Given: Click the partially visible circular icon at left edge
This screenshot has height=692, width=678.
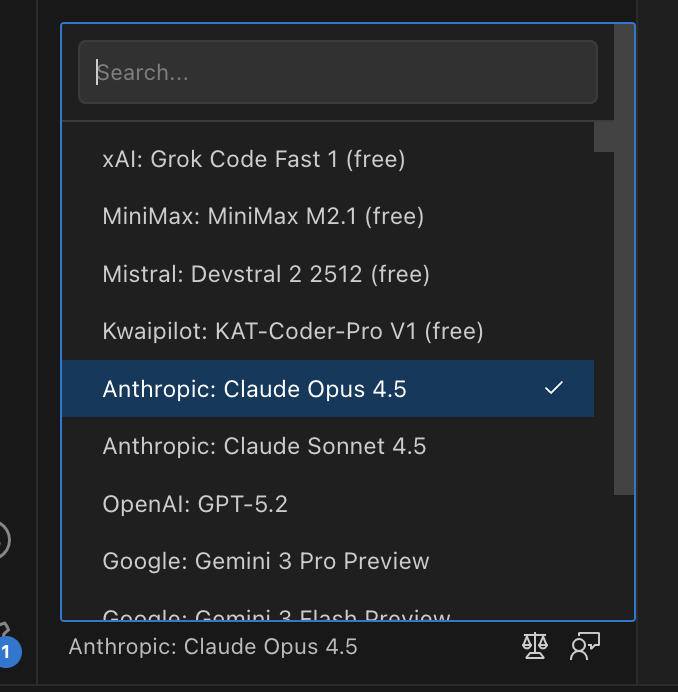Looking at the screenshot, I should click(3, 540).
